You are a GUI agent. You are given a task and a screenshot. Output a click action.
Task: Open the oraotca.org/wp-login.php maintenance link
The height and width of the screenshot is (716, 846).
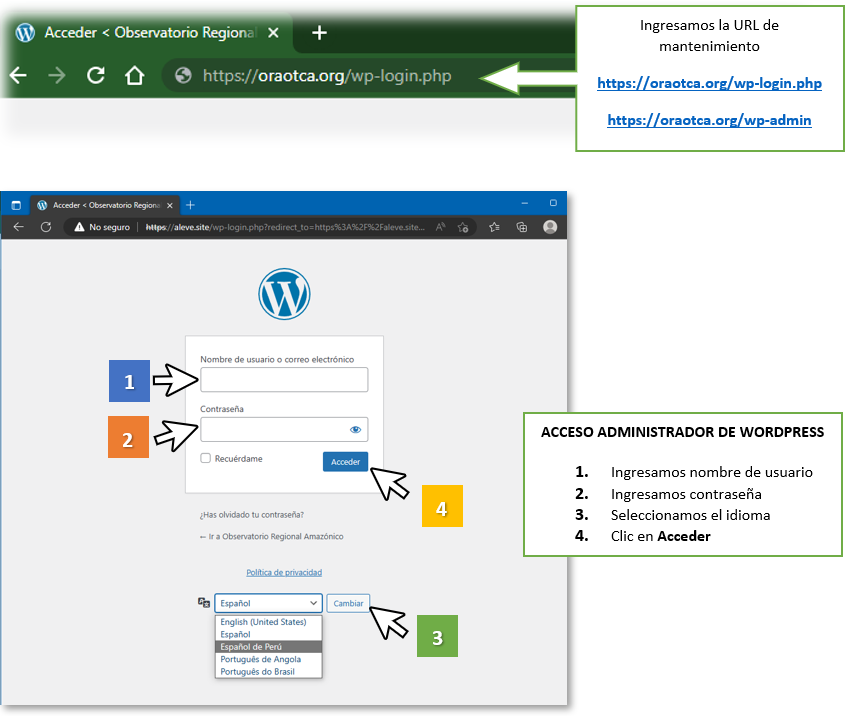(x=709, y=83)
